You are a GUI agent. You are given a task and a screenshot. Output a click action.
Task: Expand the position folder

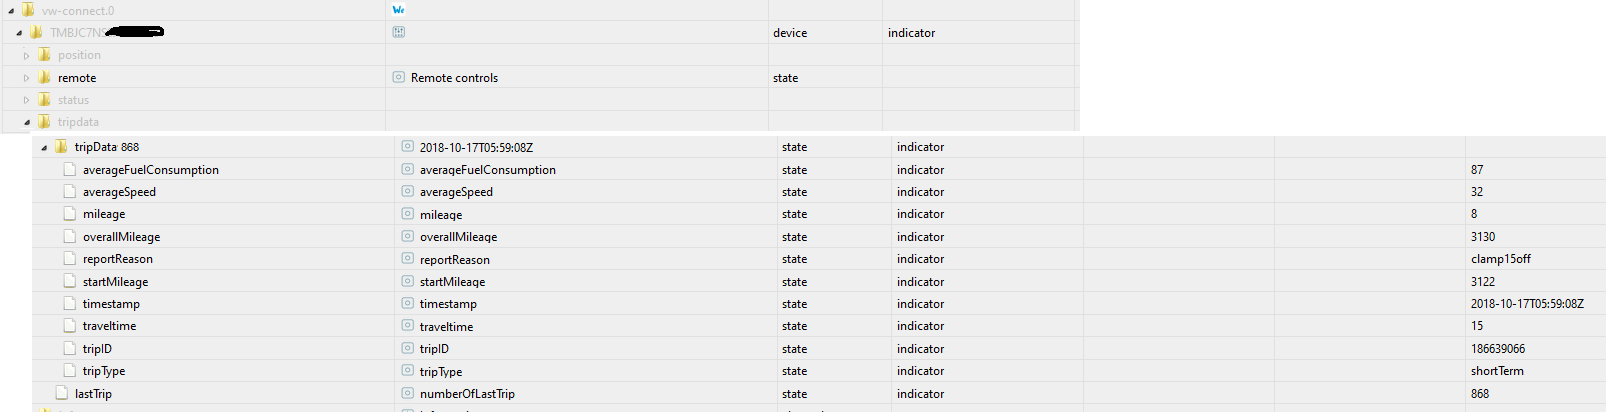click(x=27, y=56)
